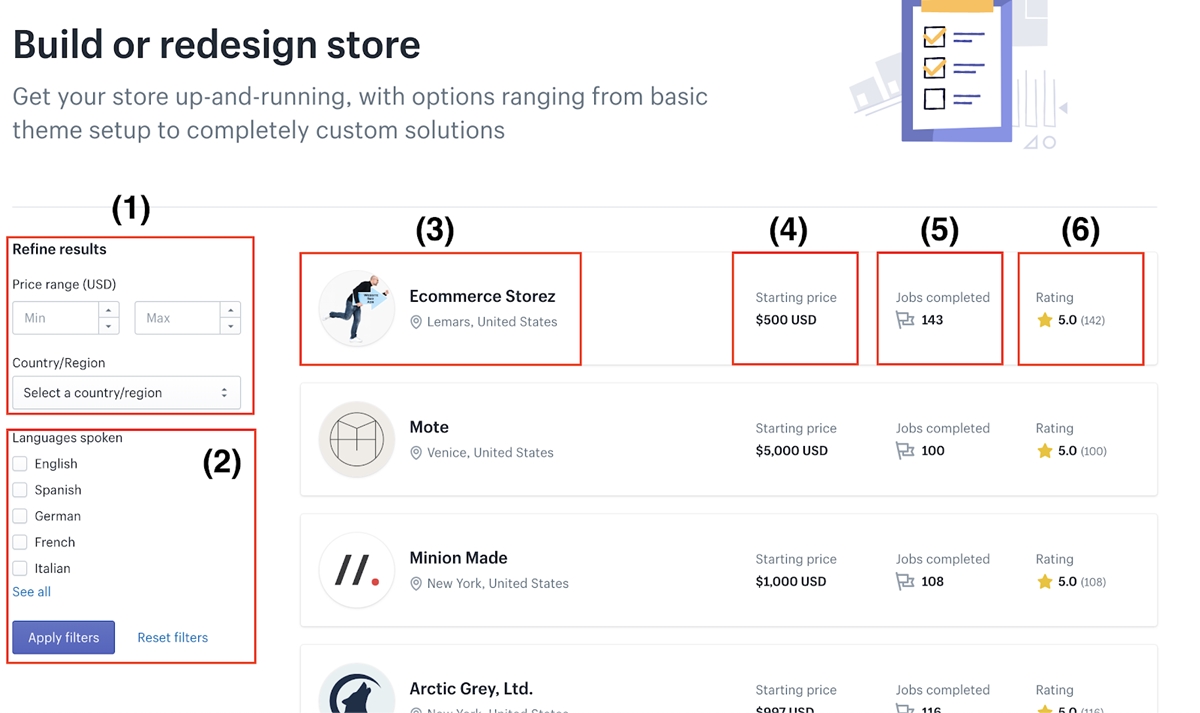Image resolution: width=1200 pixels, height=713 pixels.
Task: Open the Arctic Grey wolf logo
Action: click(x=357, y=688)
